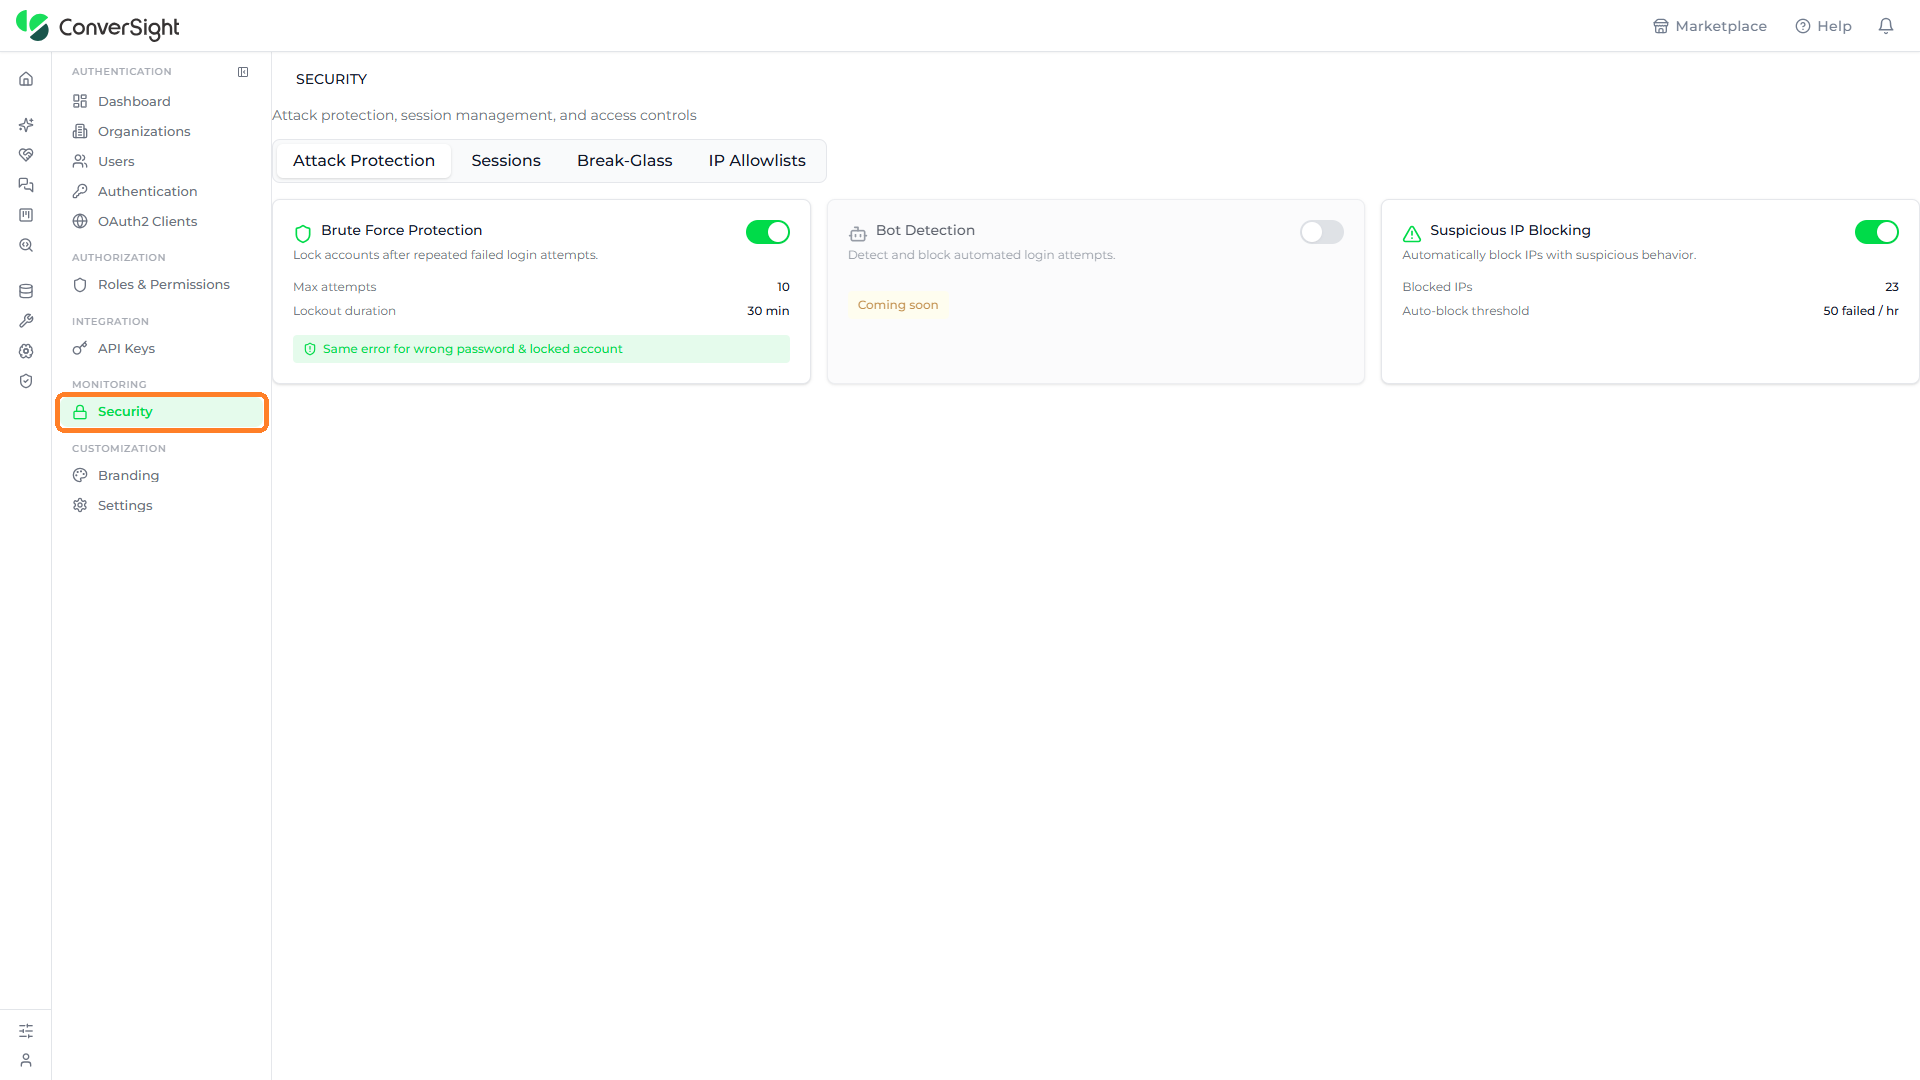Select Security in the sidebar
1920x1080 pixels.
coord(162,412)
